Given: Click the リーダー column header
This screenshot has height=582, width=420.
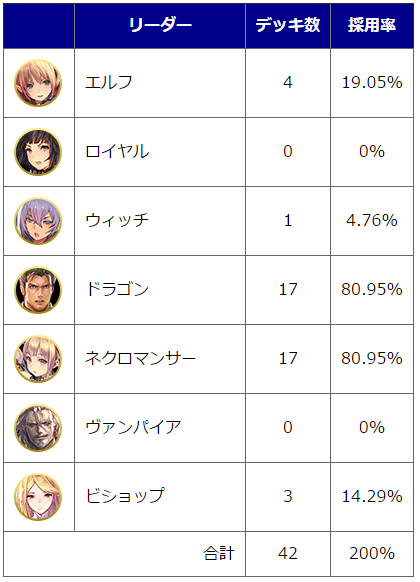Looking at the screenshot, I should tap(160, 26).
